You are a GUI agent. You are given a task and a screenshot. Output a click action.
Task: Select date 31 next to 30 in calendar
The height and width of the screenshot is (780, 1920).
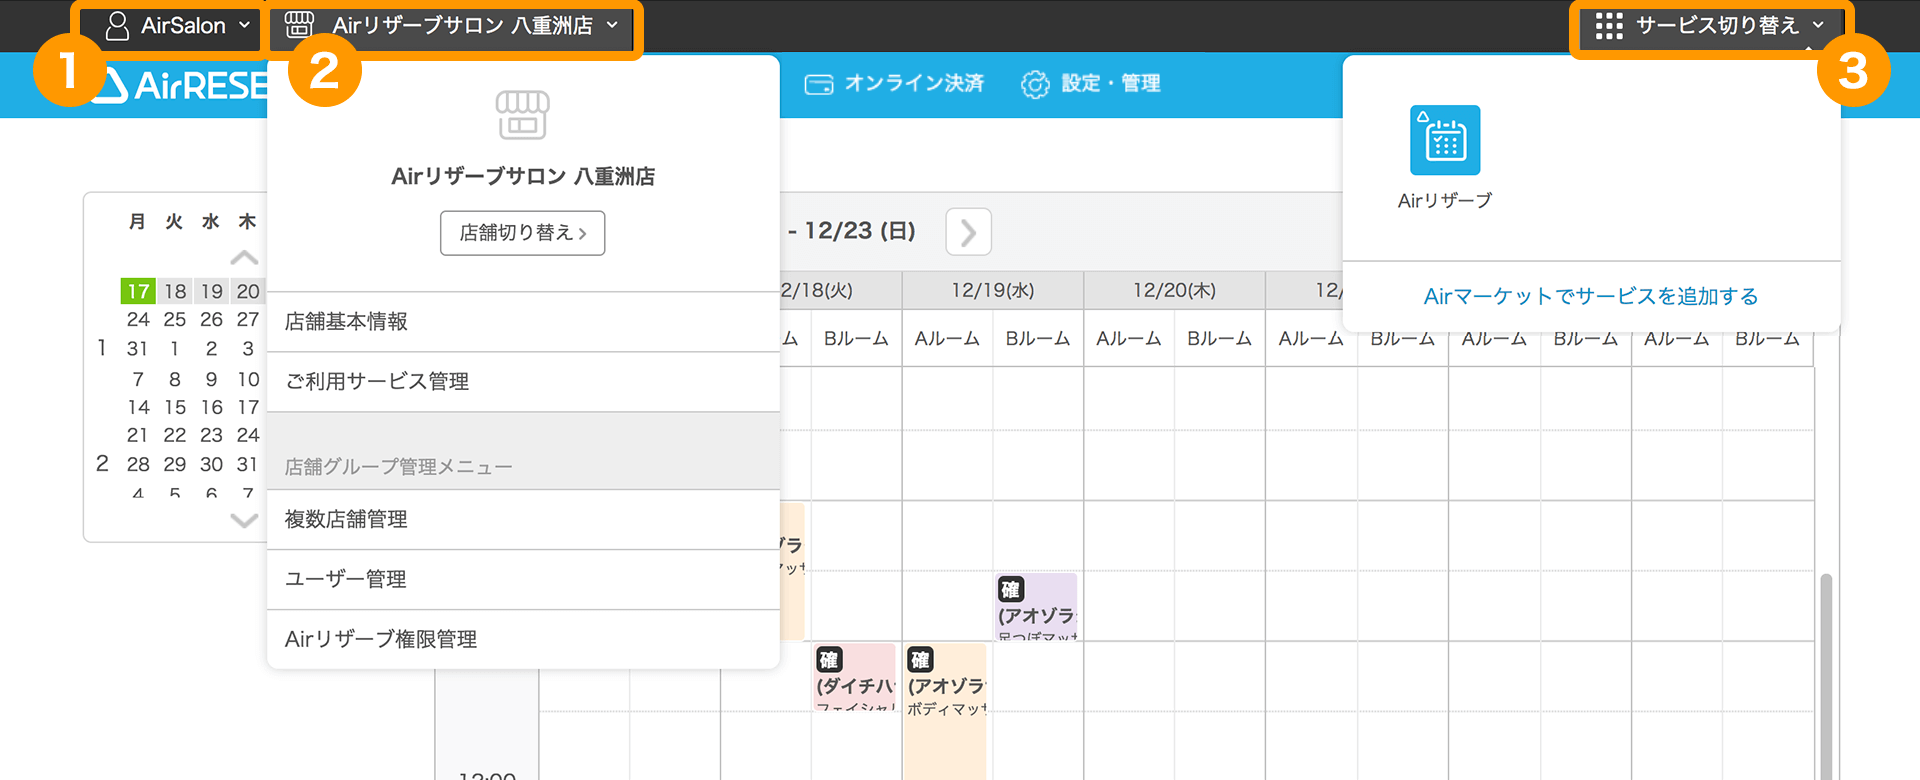[247, 464]
